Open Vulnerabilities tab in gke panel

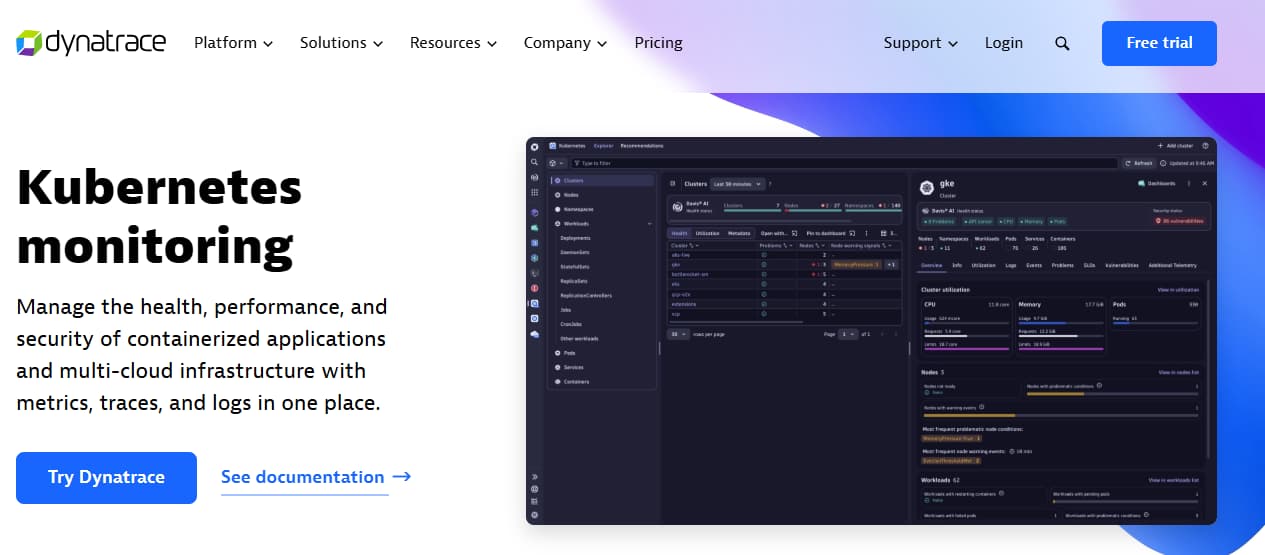[1121, 266]
